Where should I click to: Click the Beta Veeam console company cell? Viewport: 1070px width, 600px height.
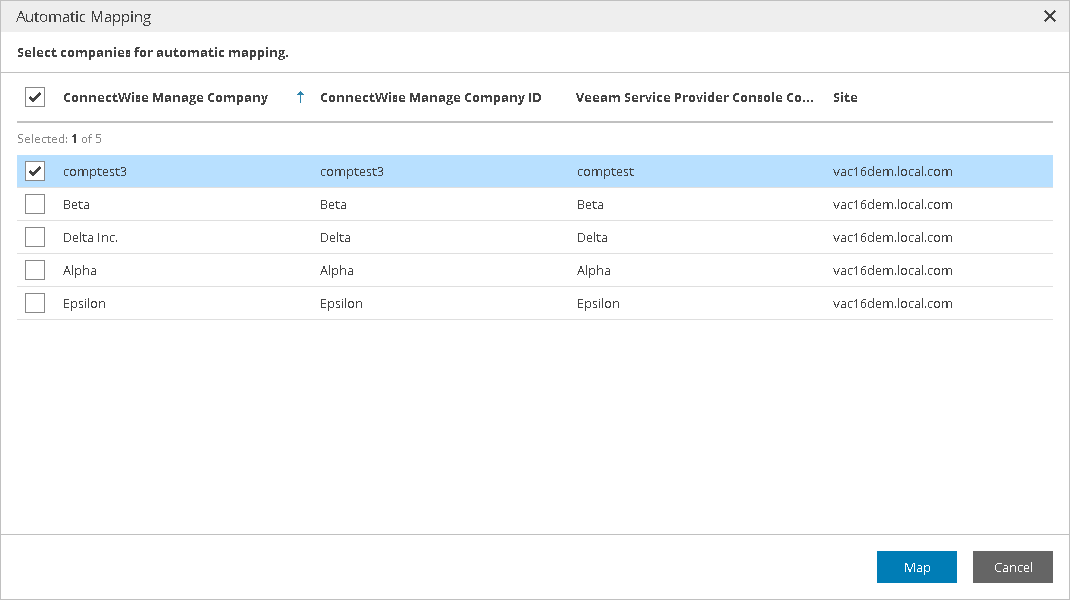point(590,204)
